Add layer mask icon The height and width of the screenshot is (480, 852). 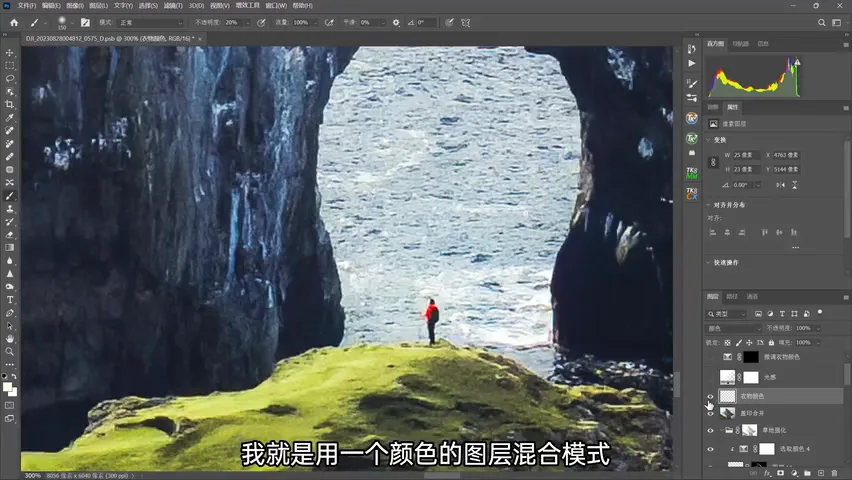[x=780, y=473]
